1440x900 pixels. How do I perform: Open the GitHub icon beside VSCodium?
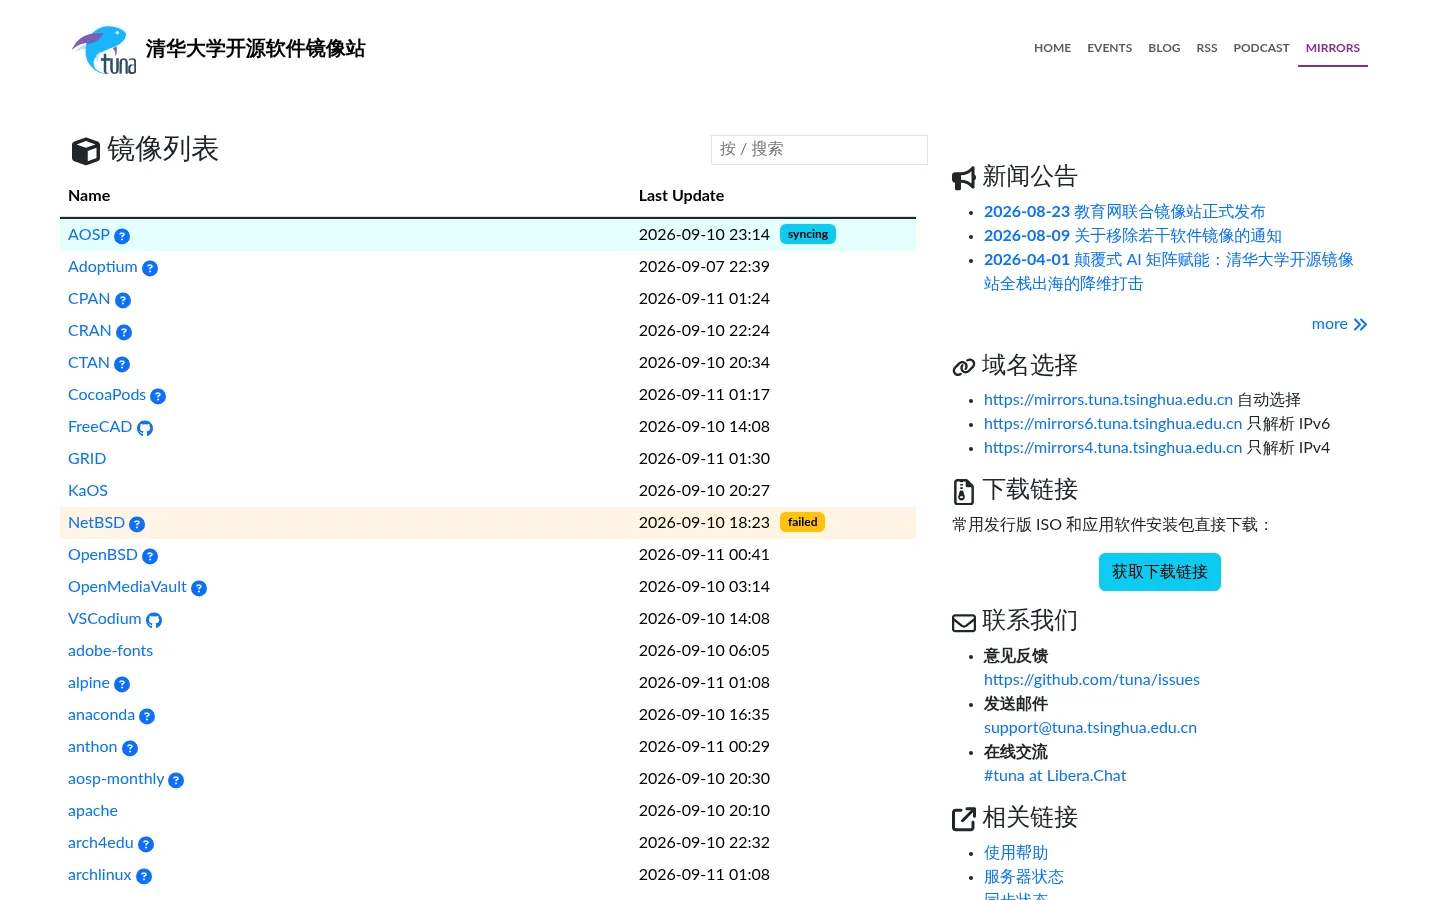click(x=154, y=620)
